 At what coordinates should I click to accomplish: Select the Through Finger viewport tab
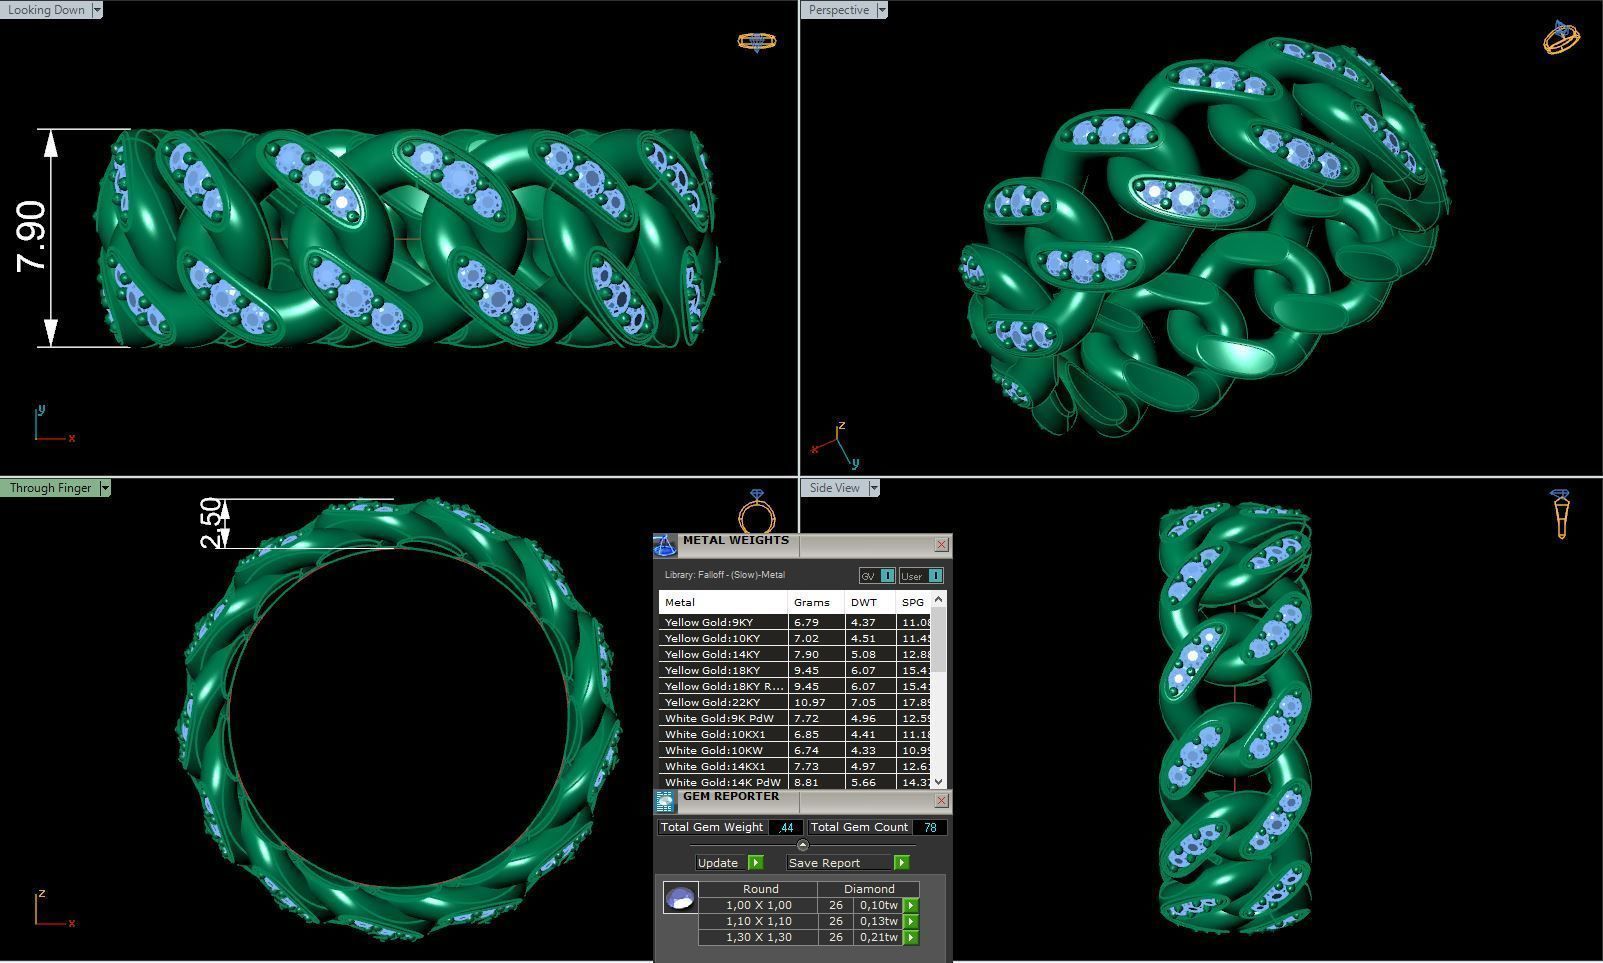pyautogui.click(x=49, y=488)
